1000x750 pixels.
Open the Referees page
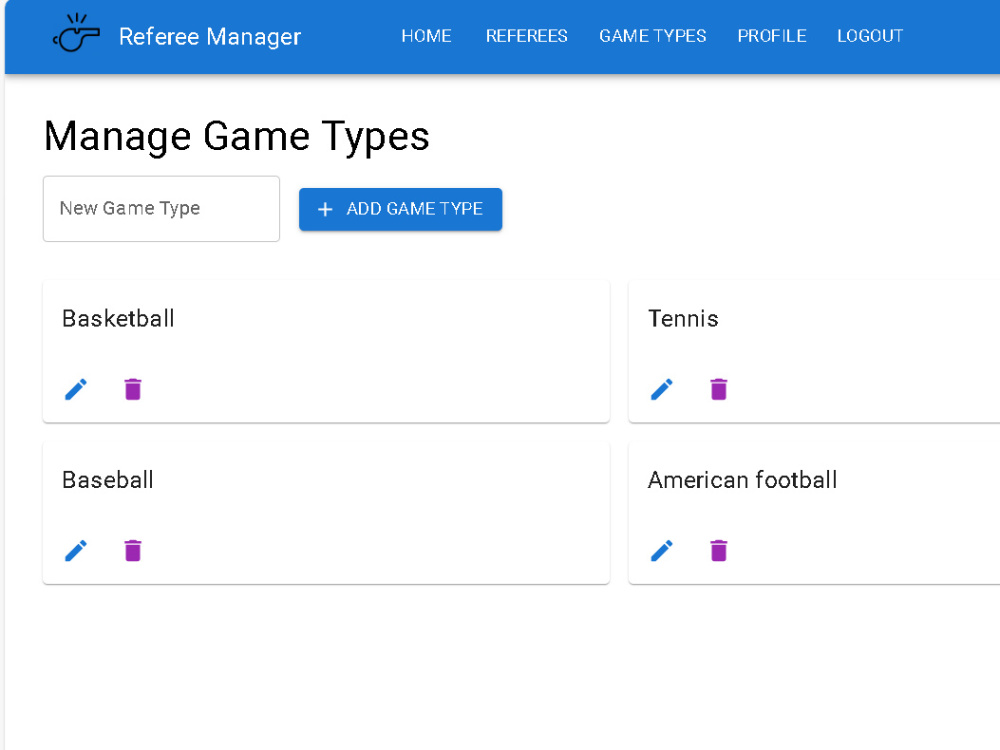(x=526, y=36)
